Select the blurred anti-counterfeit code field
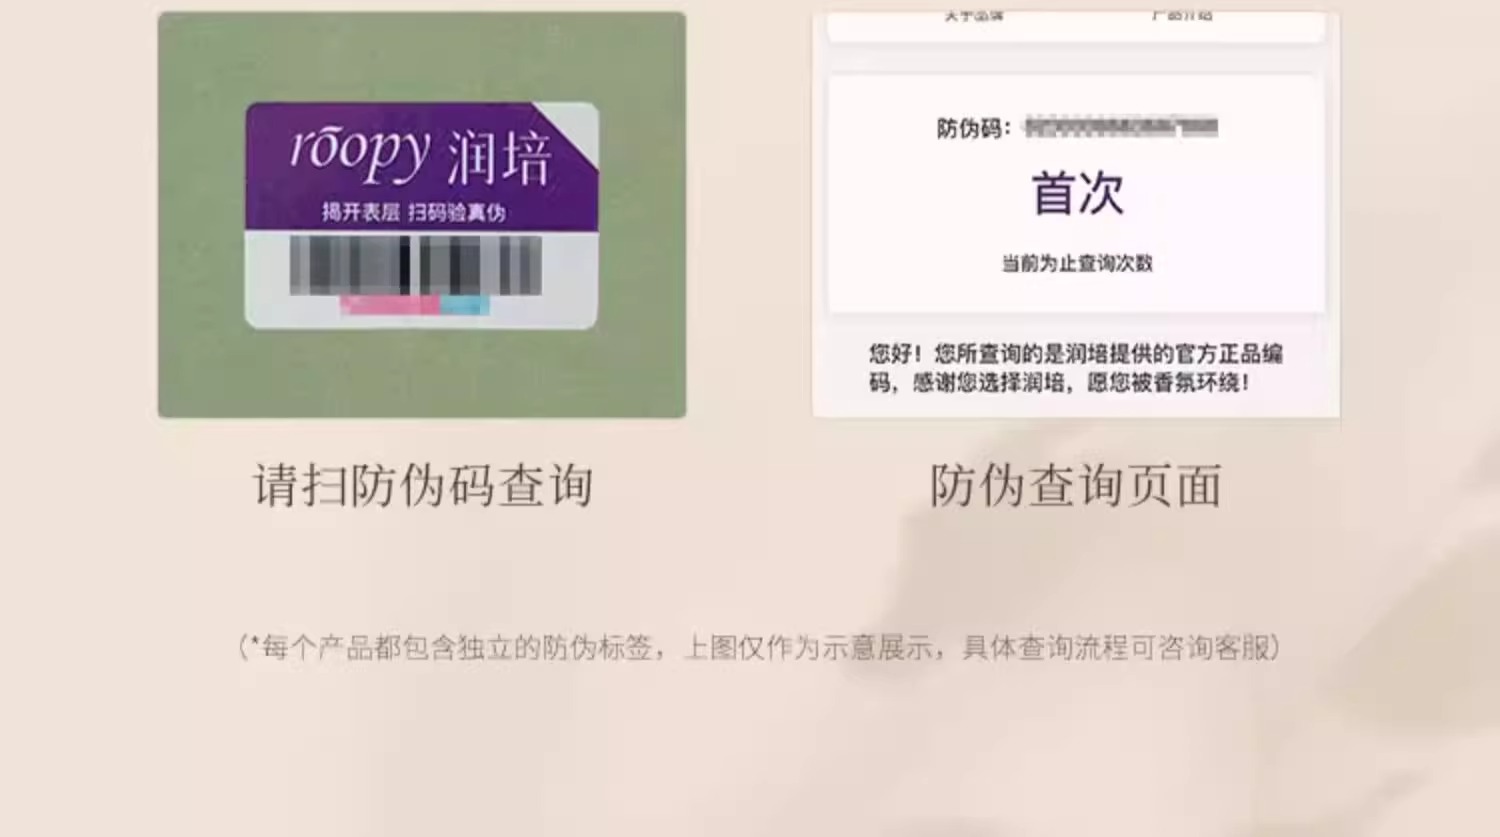 1121,127
